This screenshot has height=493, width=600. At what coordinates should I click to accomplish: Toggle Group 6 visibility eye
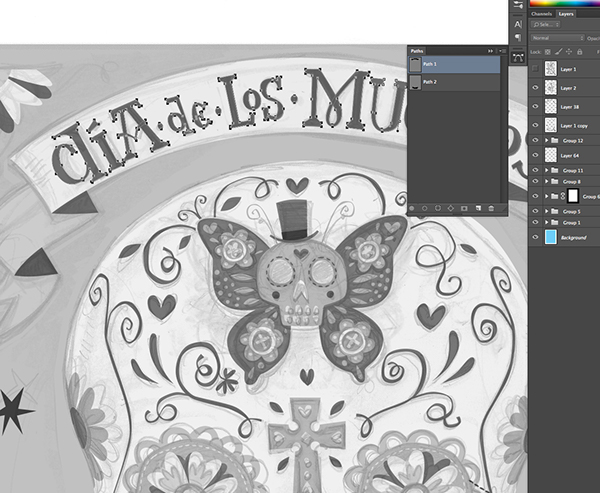point(535,196)
